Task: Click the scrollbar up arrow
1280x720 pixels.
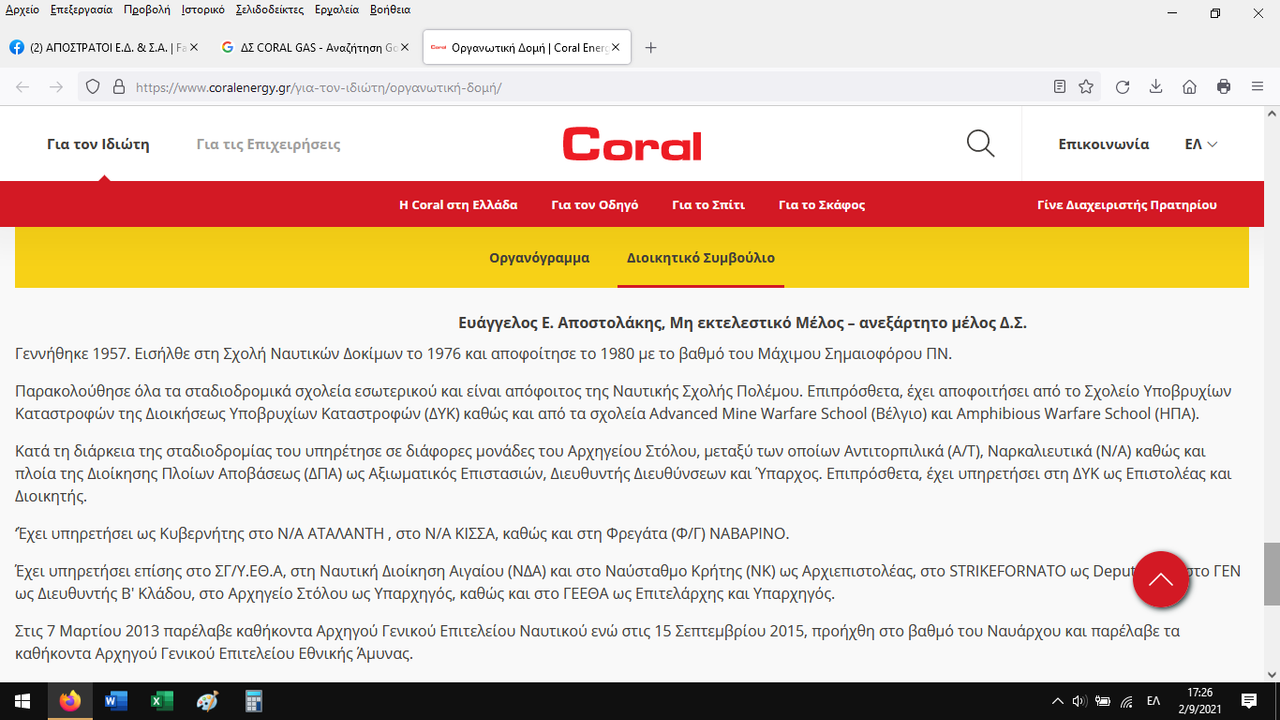Action: pyautogui.click(x=1271, y=115)
